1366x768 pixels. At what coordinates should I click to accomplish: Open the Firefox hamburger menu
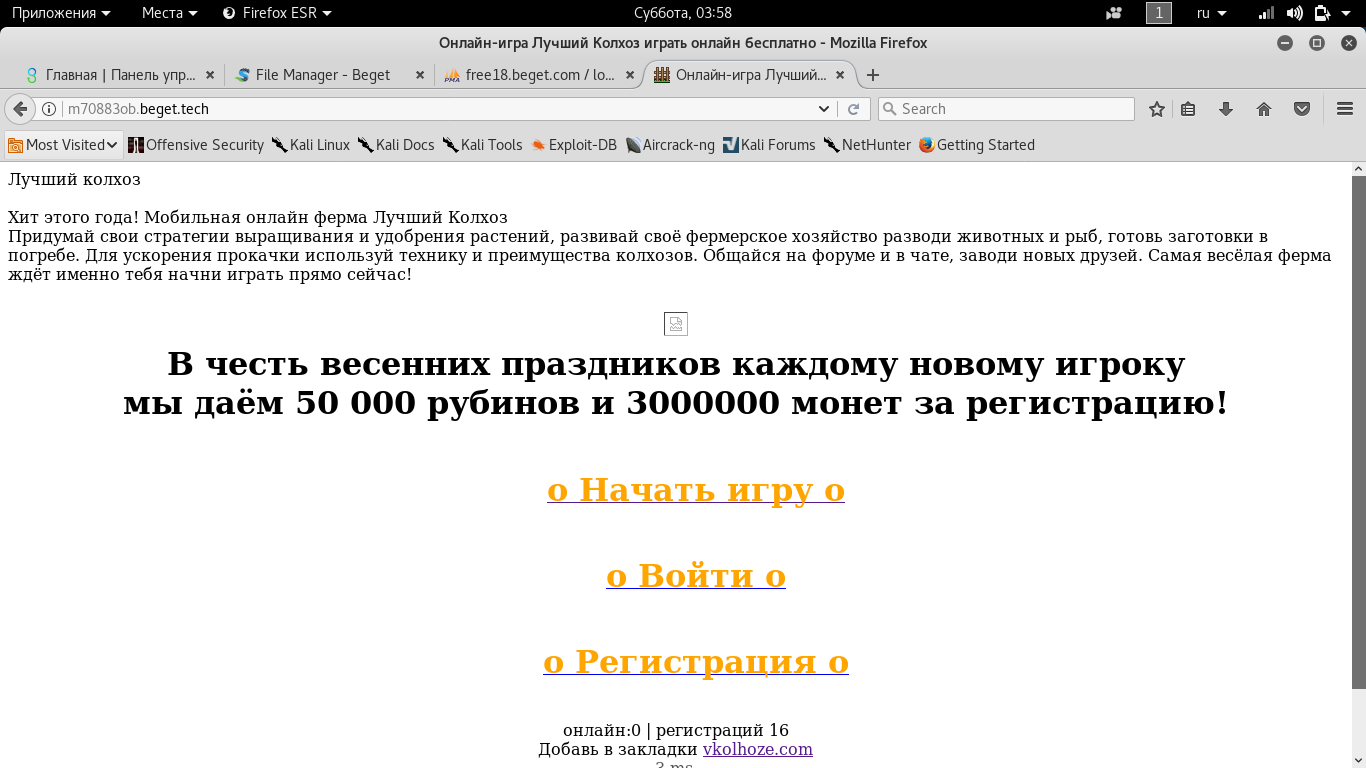coord(1345,109)
